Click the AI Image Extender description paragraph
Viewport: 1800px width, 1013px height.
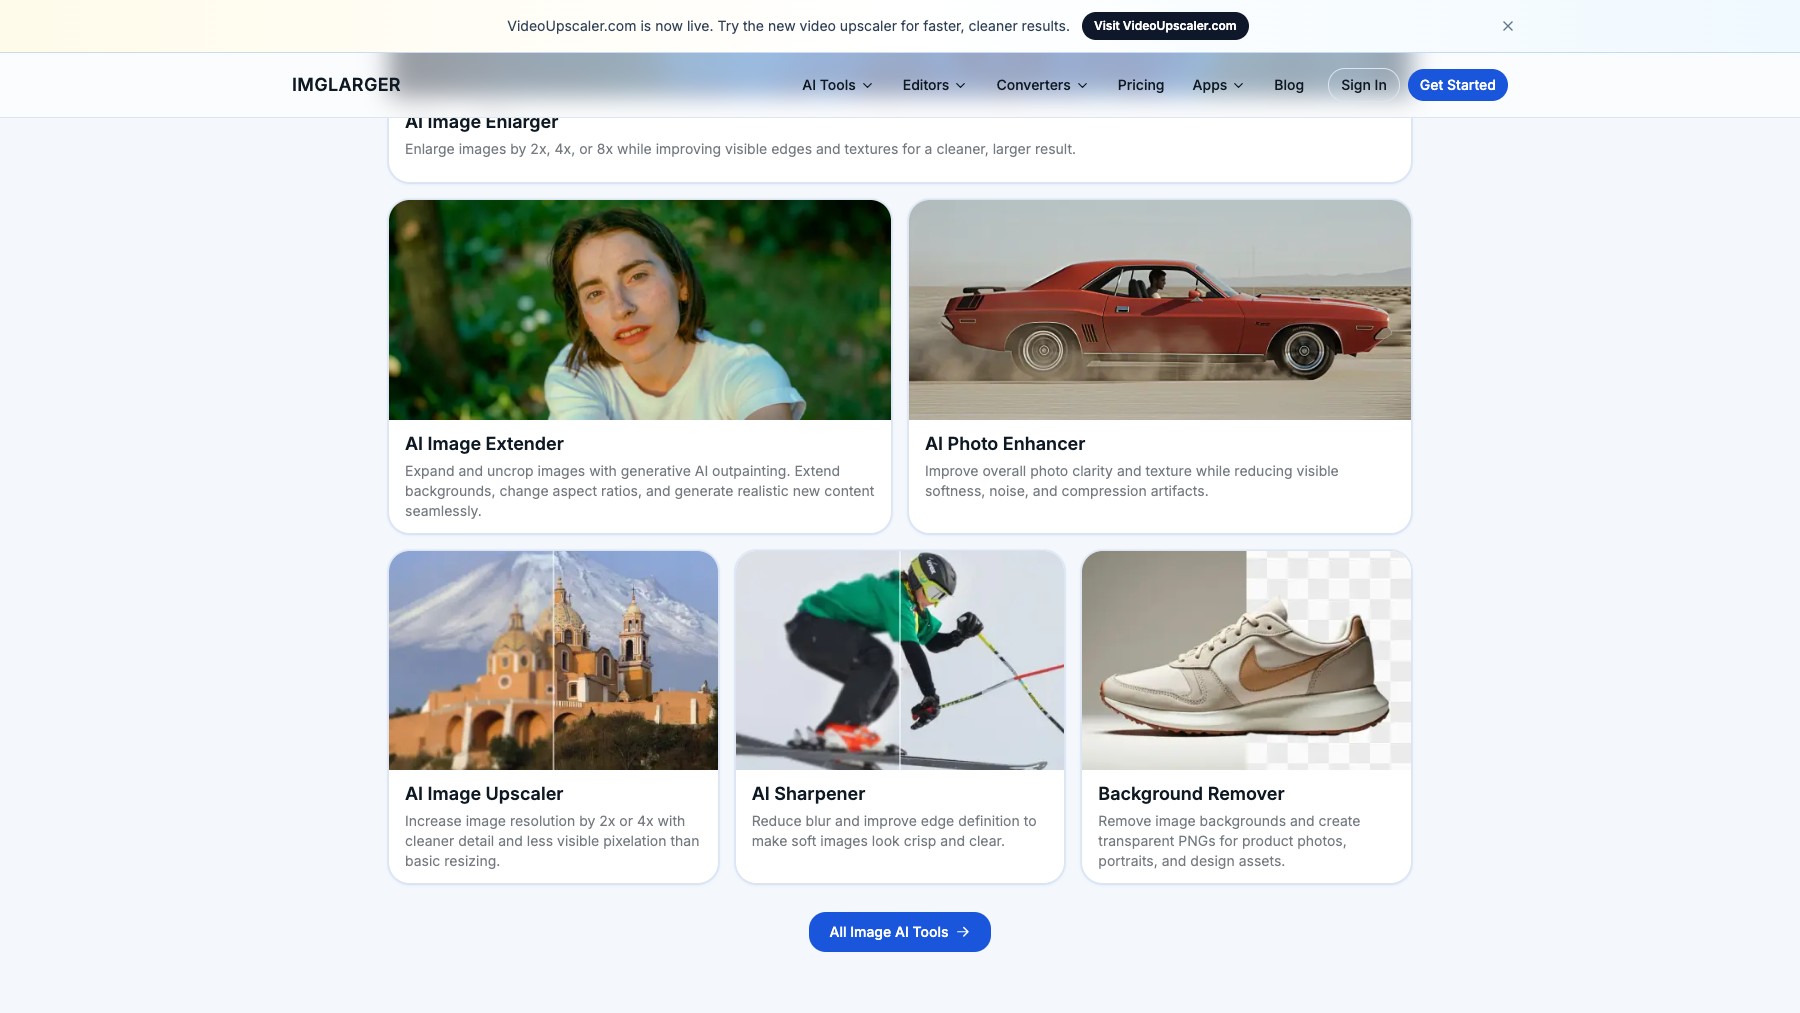(640, 491)
